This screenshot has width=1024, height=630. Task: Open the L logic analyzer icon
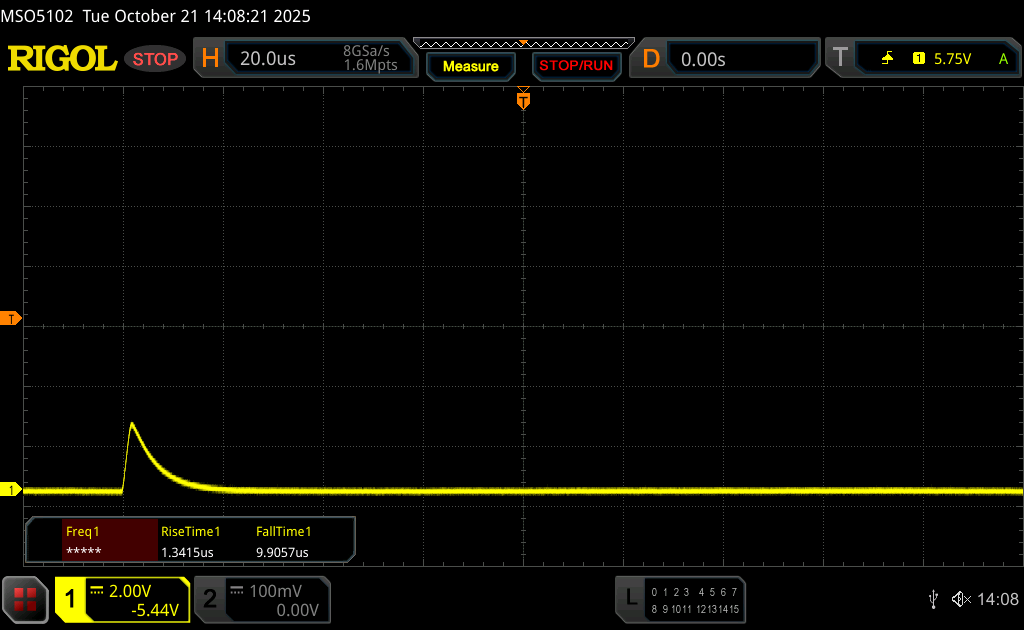[x=631, y=599]
